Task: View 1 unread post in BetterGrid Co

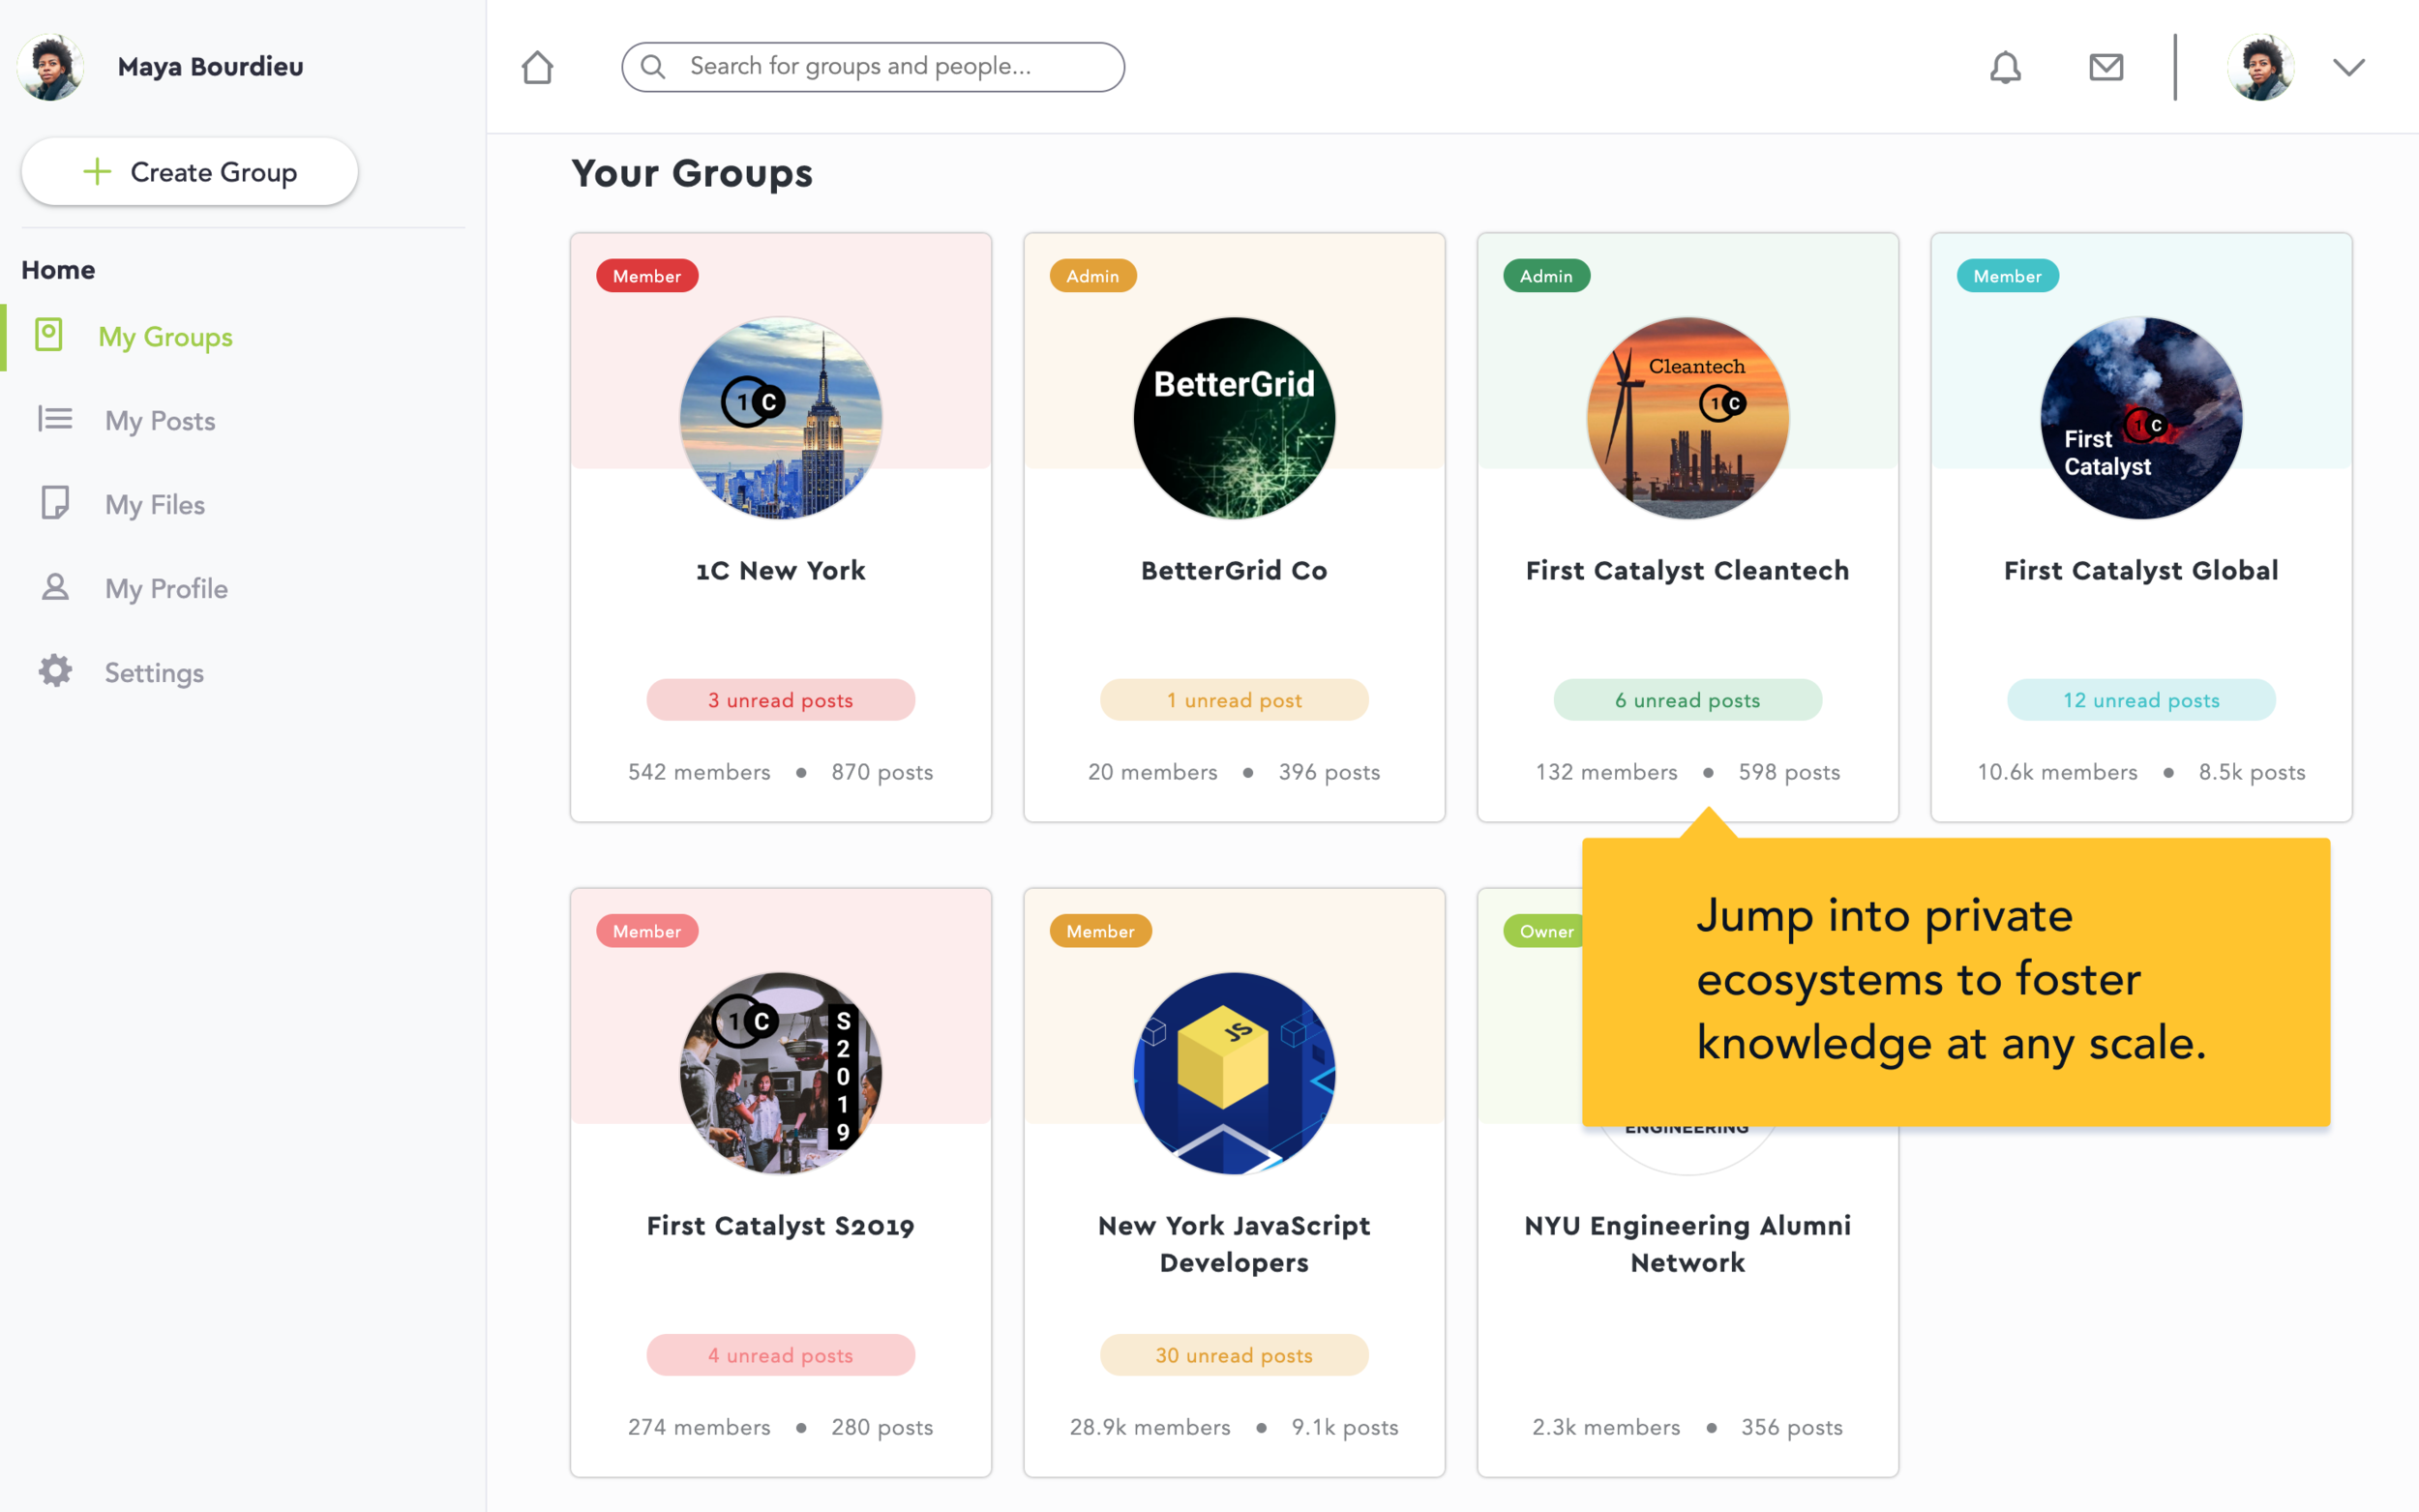Action: click(x=1234, y=700)
